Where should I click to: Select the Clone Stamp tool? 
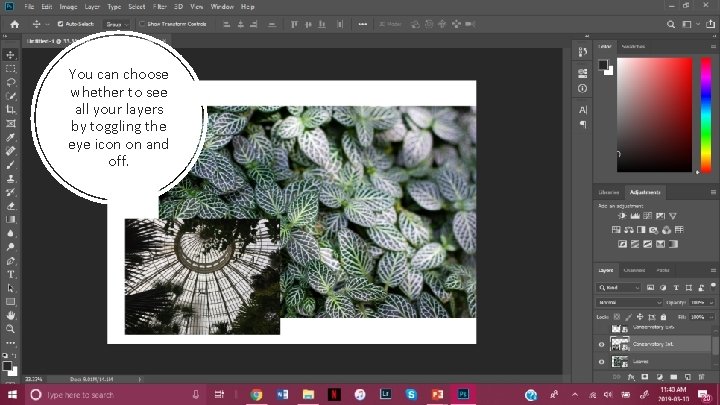tap(10, 178)
